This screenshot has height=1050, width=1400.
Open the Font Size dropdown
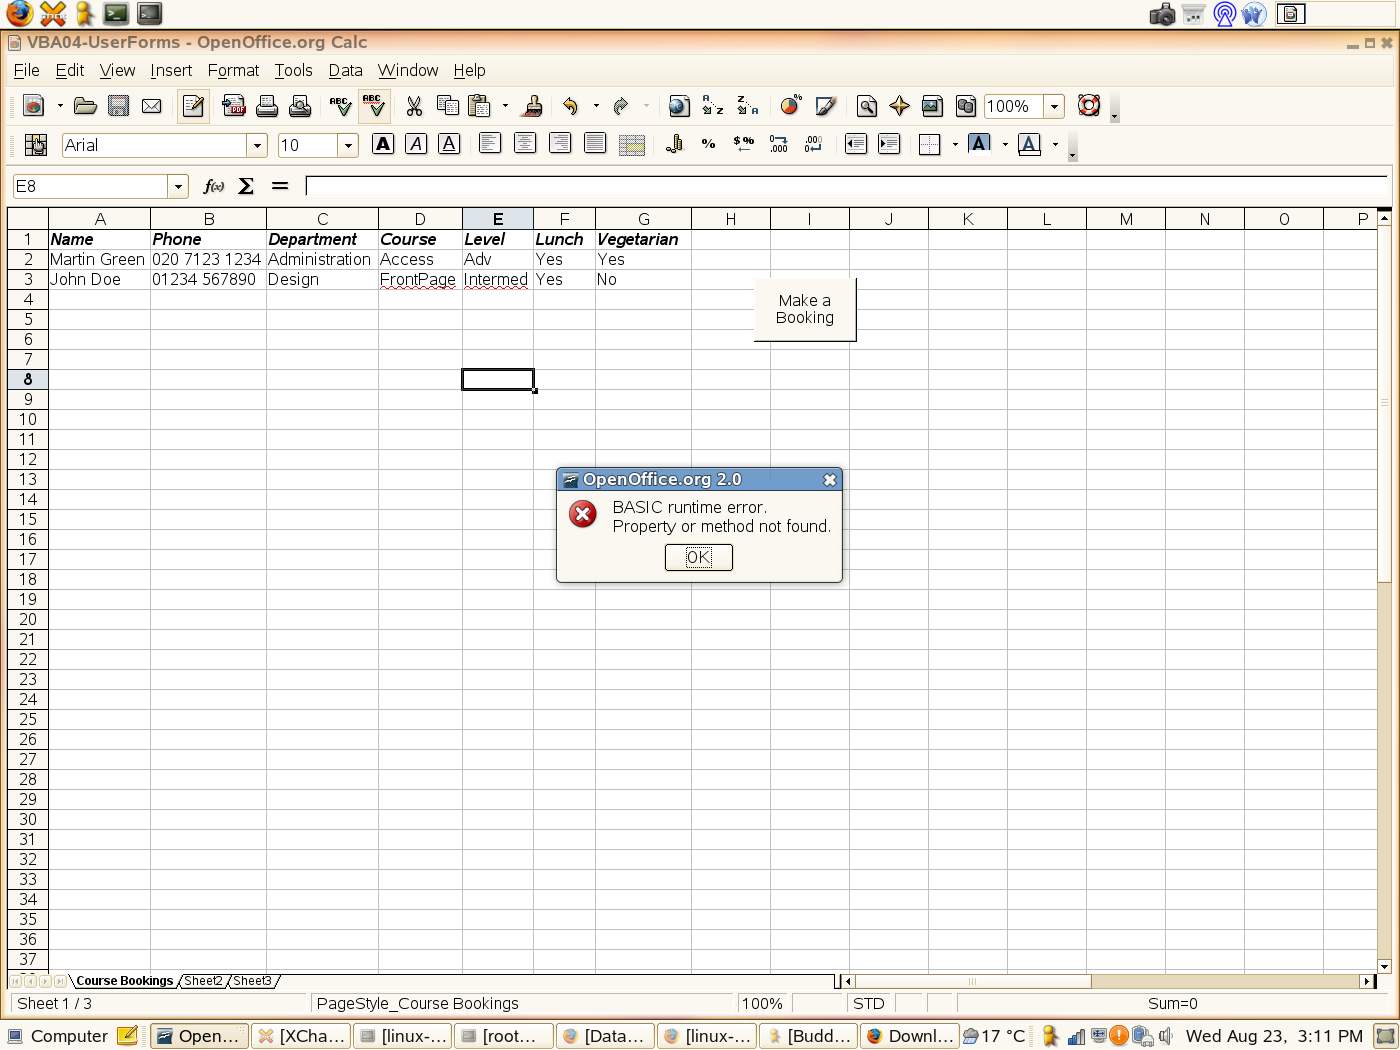[x=348, y=146]
